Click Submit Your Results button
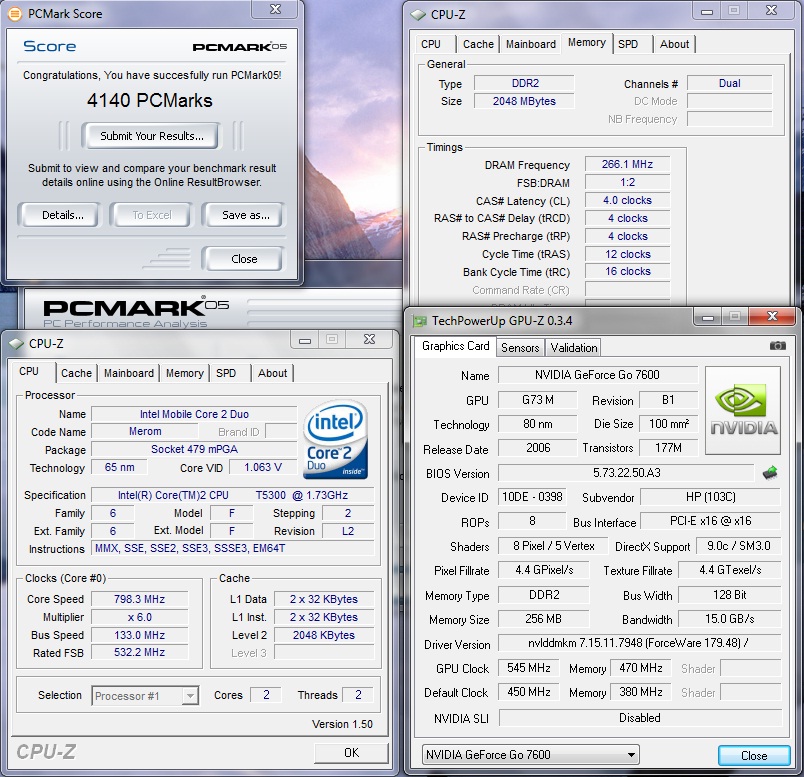This screenshot has width=804, height=777. coord(152,136)
